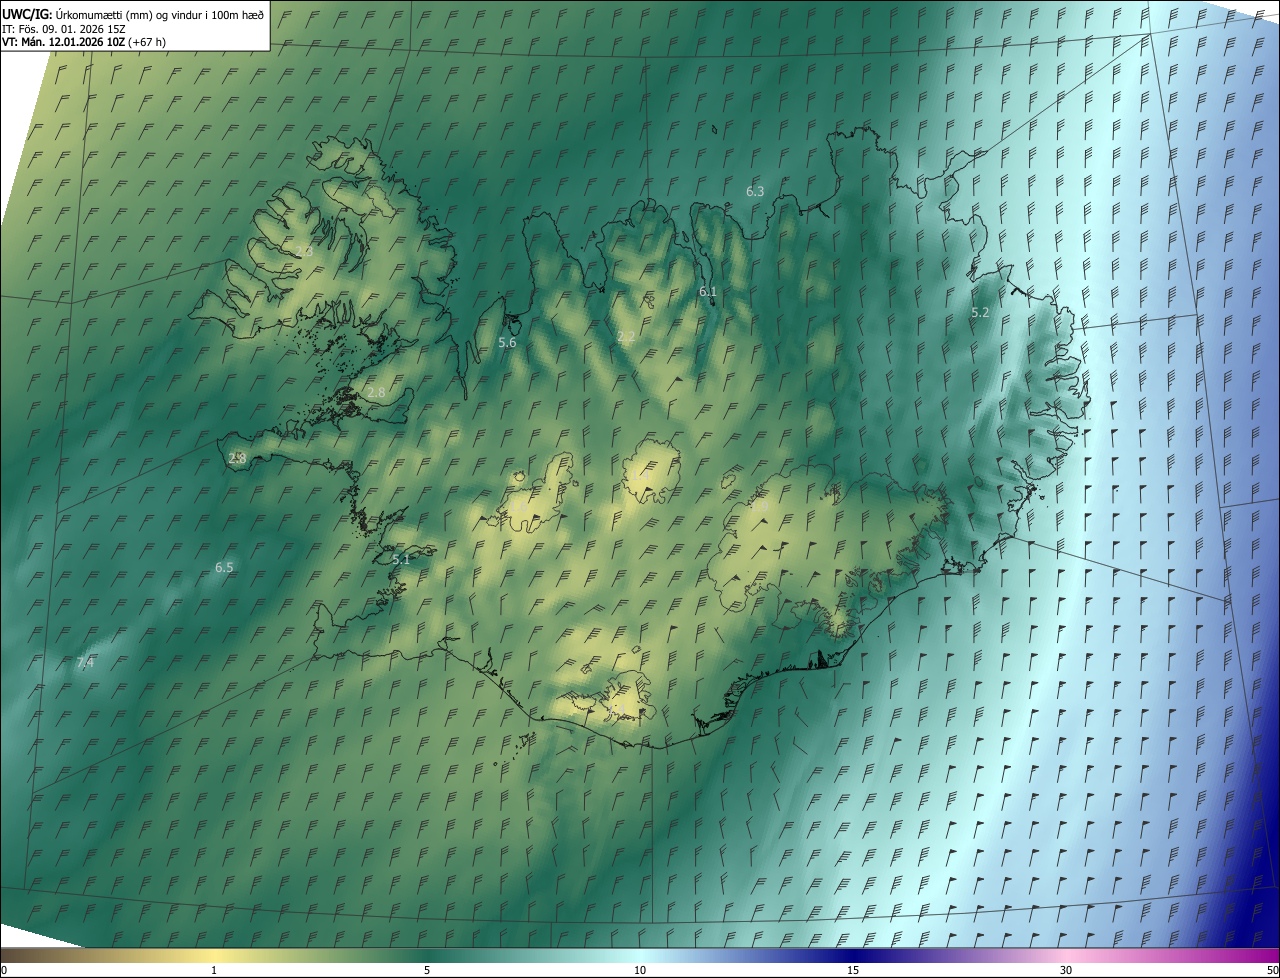Click the color scale tick labeled 1
The width and height of the screenshot is (1280, 978).
[214, 970]
